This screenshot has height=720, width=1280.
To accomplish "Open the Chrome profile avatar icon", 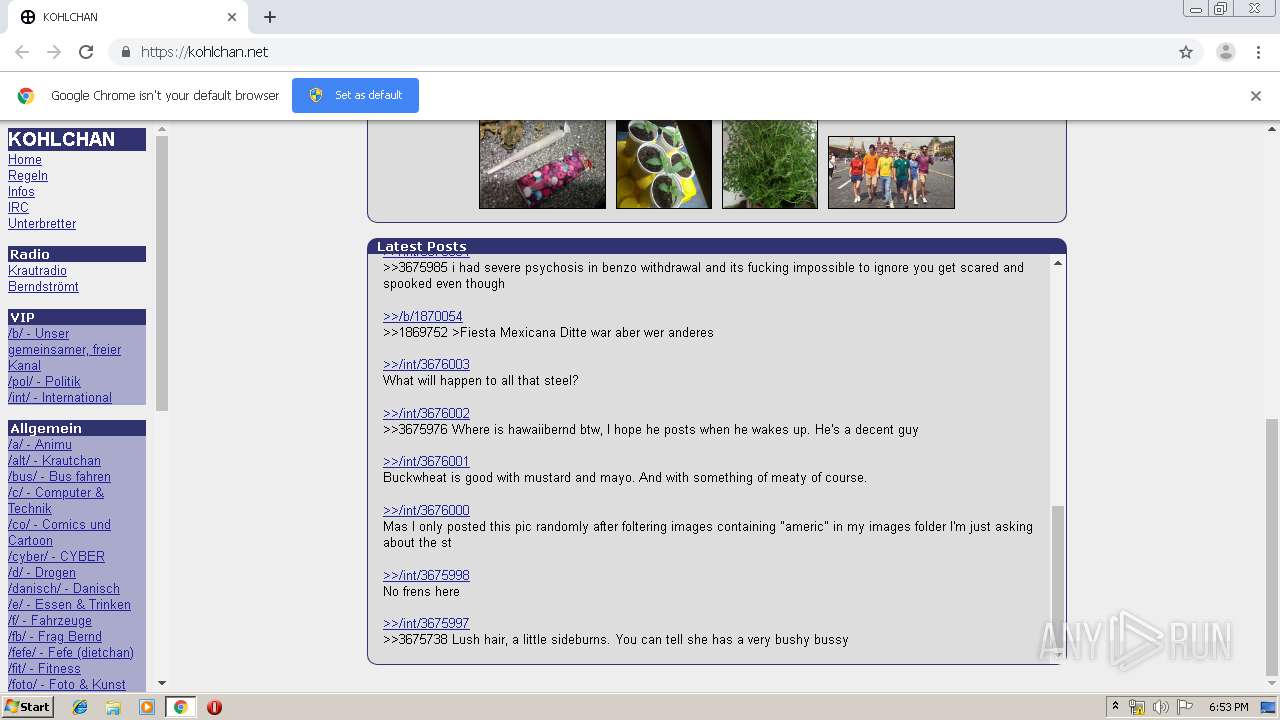I will coord(1226,52).
